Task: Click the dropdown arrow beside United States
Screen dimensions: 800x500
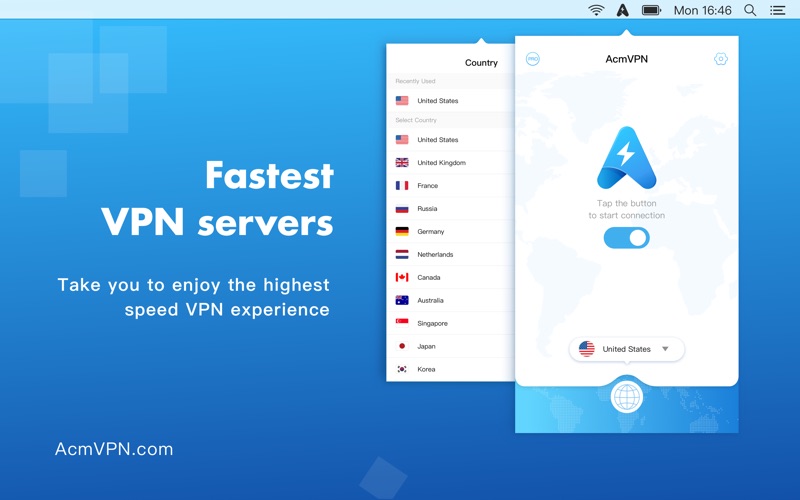Action: (665, 349)
